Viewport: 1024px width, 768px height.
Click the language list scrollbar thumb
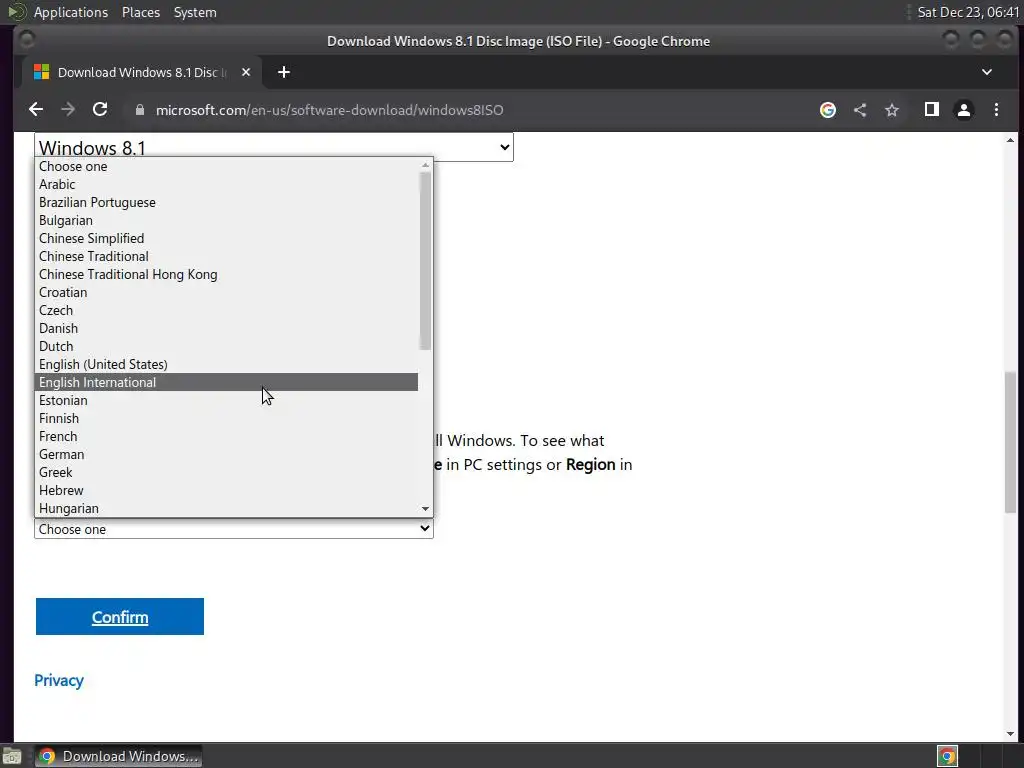click(425, 261)
